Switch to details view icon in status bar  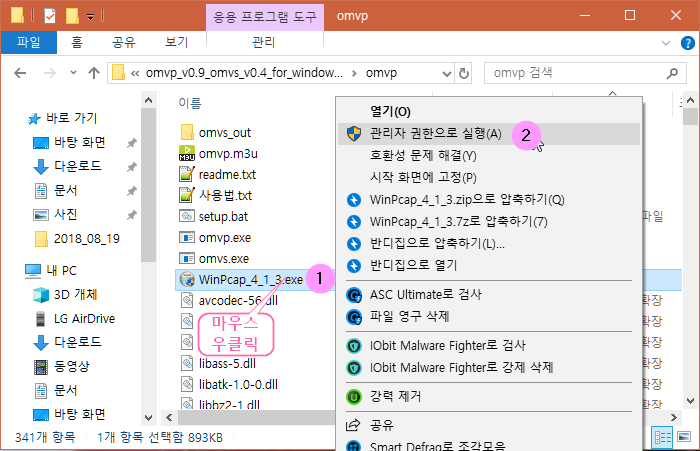[x=662, y=437]
